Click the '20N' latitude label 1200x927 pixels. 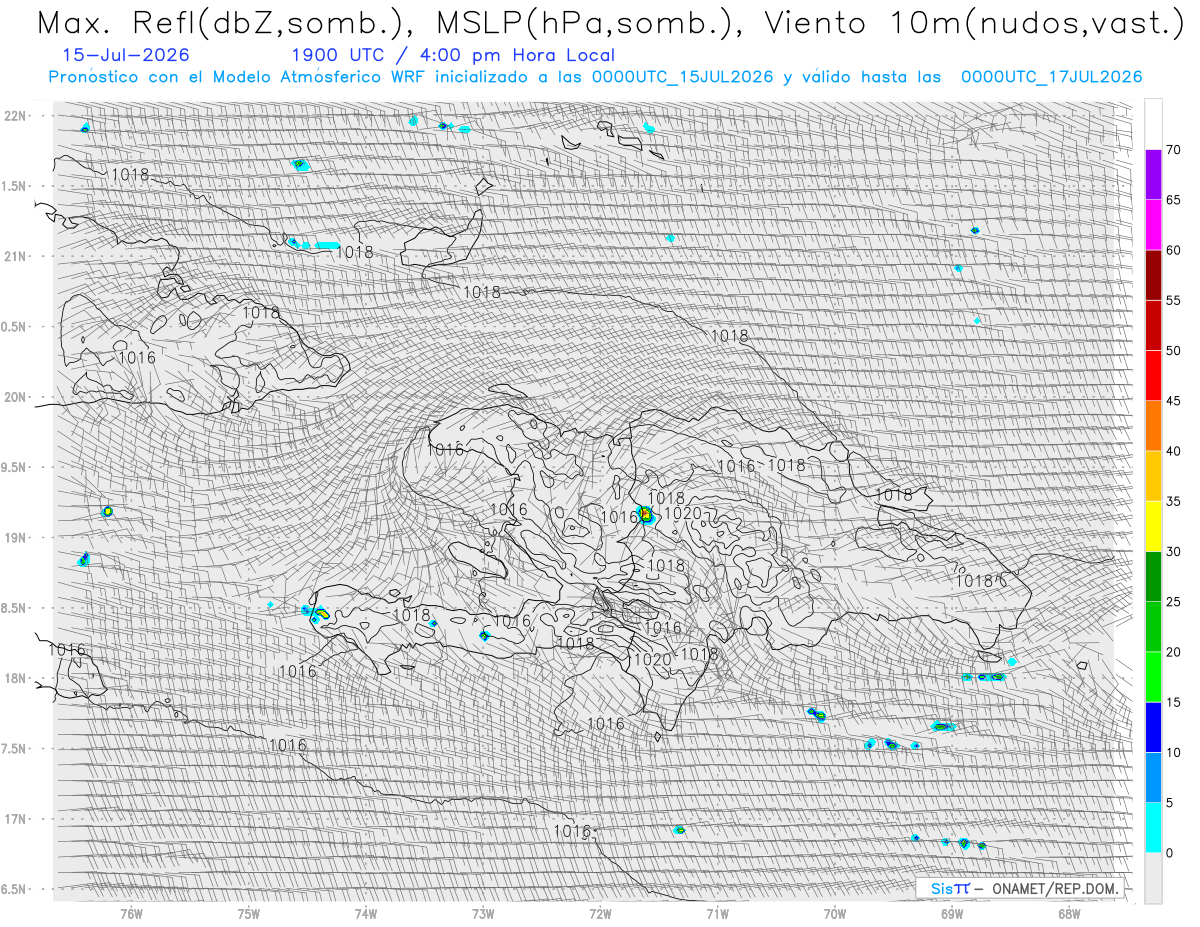point(16,397)
